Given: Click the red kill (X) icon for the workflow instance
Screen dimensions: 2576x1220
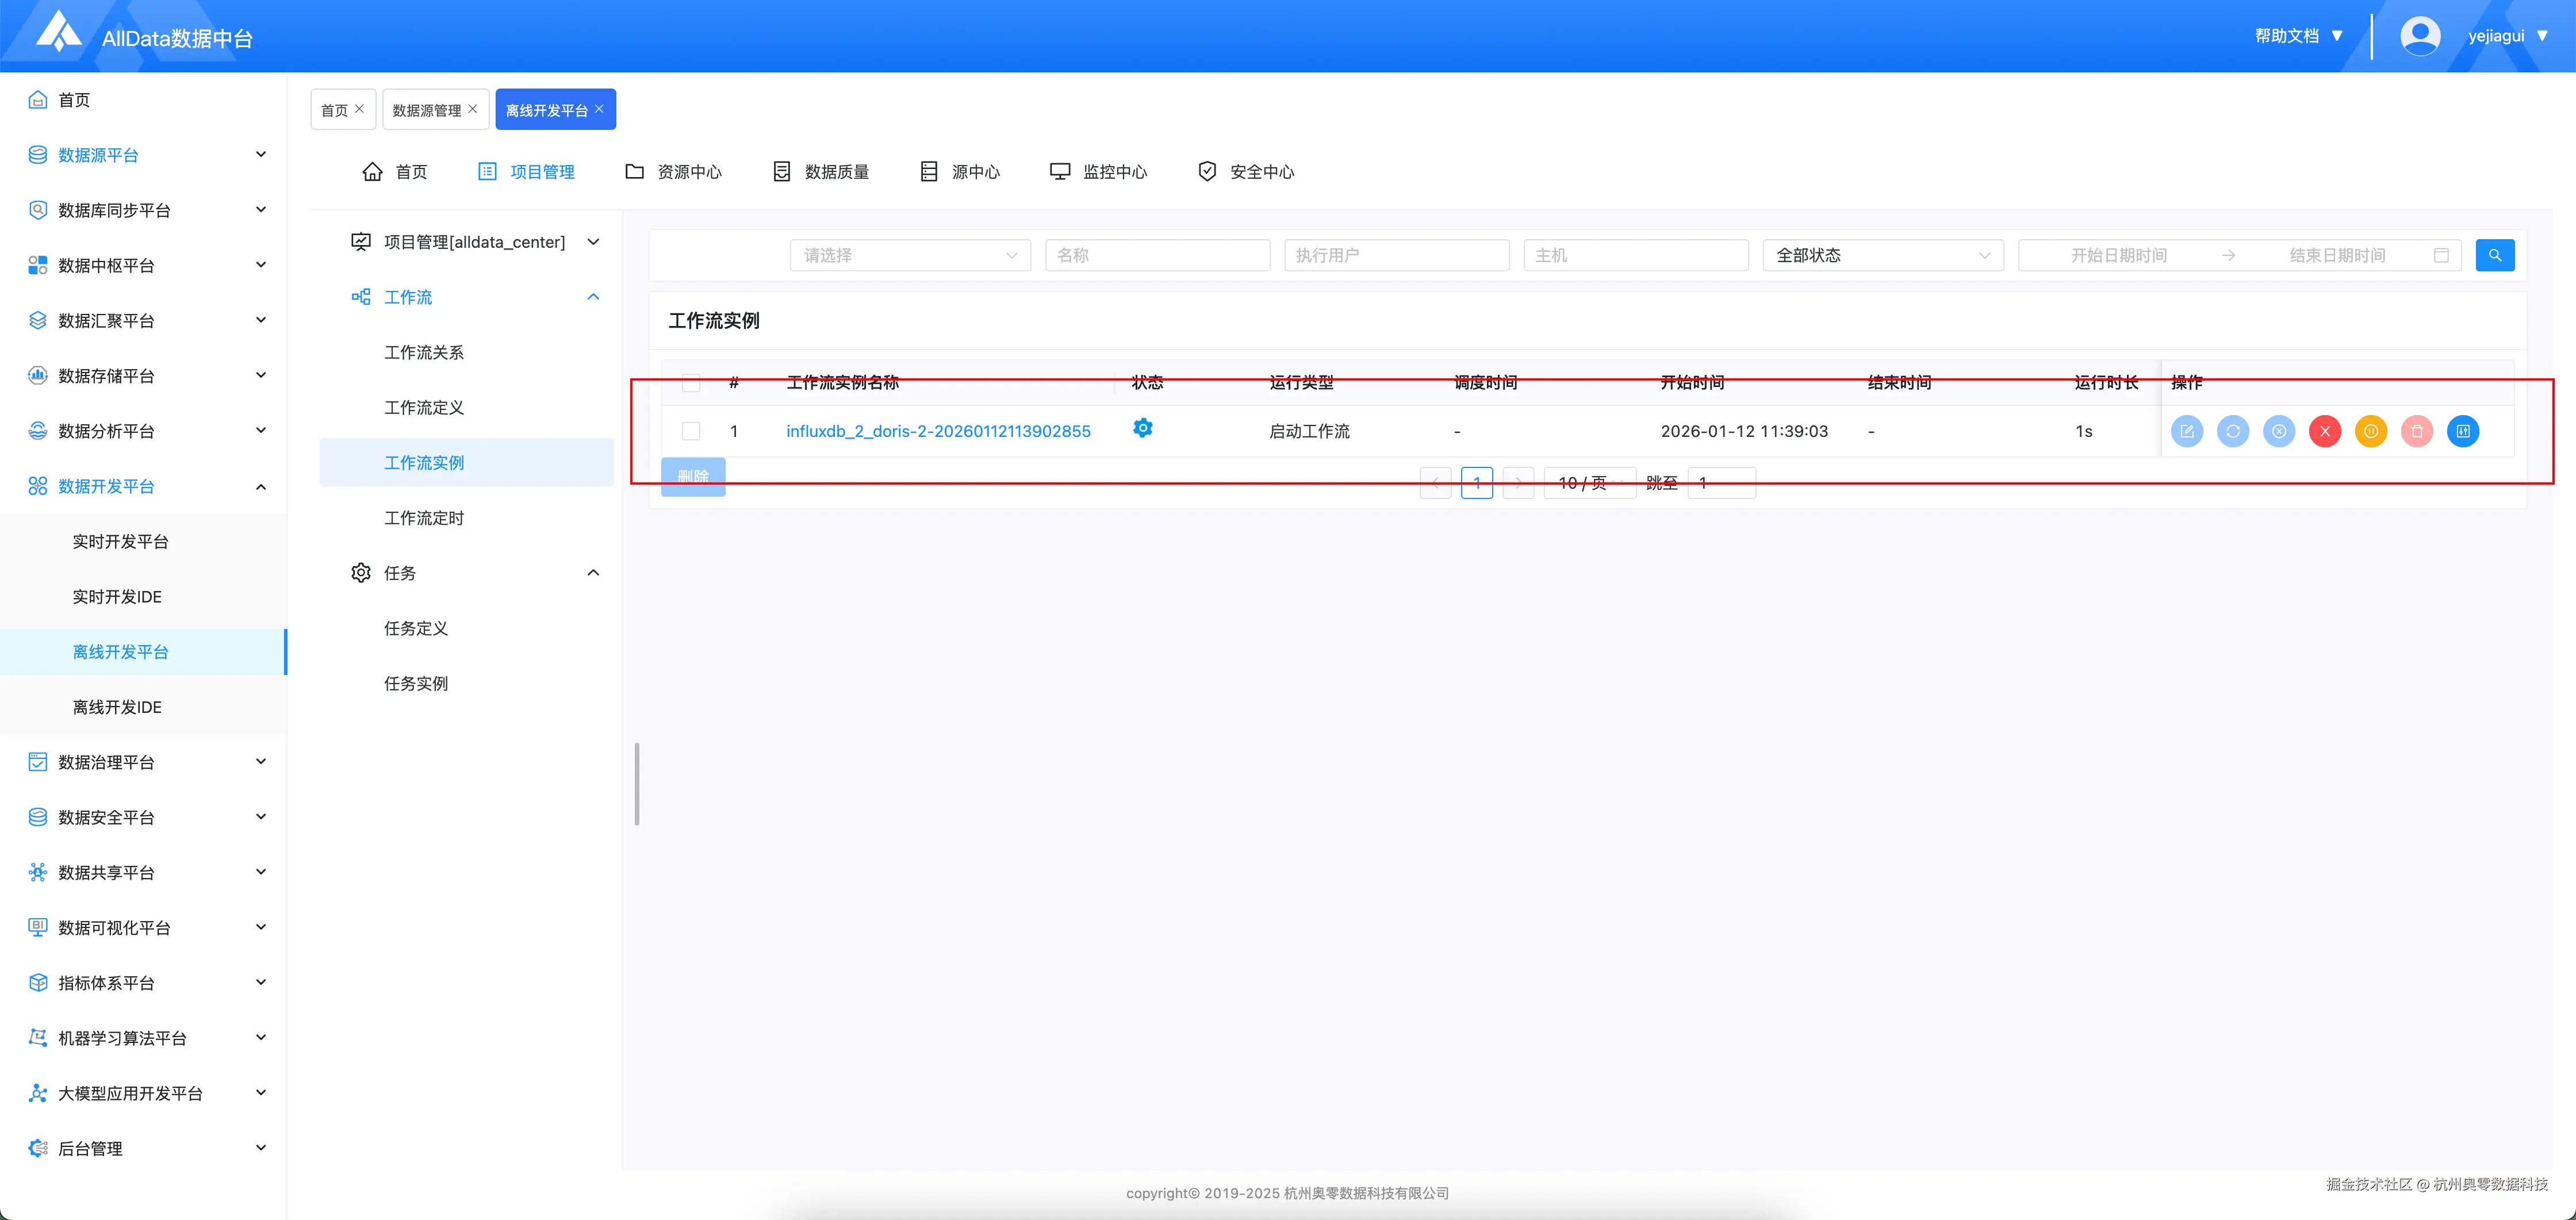Looking at the screenshot, I should pyautogui.click(x=2325, y=431).
